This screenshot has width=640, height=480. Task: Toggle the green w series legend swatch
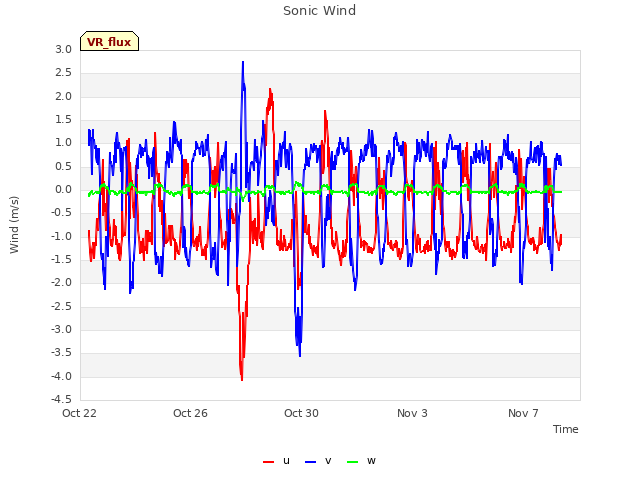(x=352, y=462)
